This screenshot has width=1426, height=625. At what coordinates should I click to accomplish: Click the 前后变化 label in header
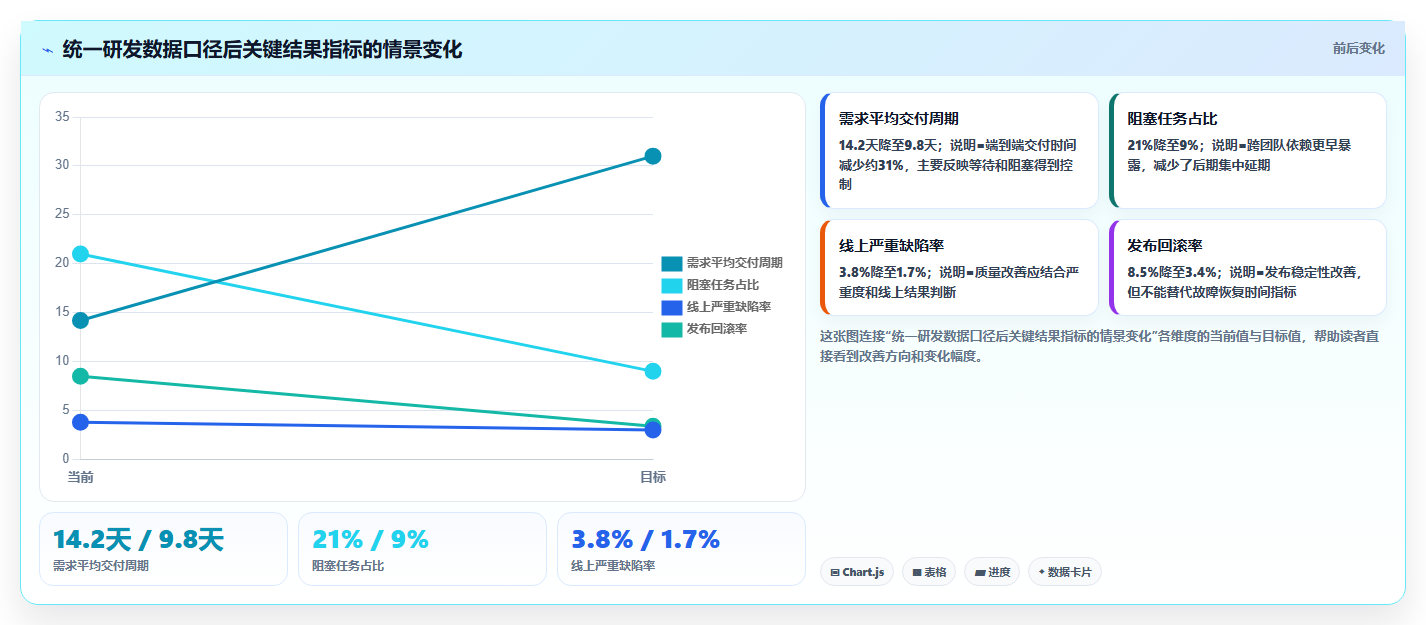1358,48
